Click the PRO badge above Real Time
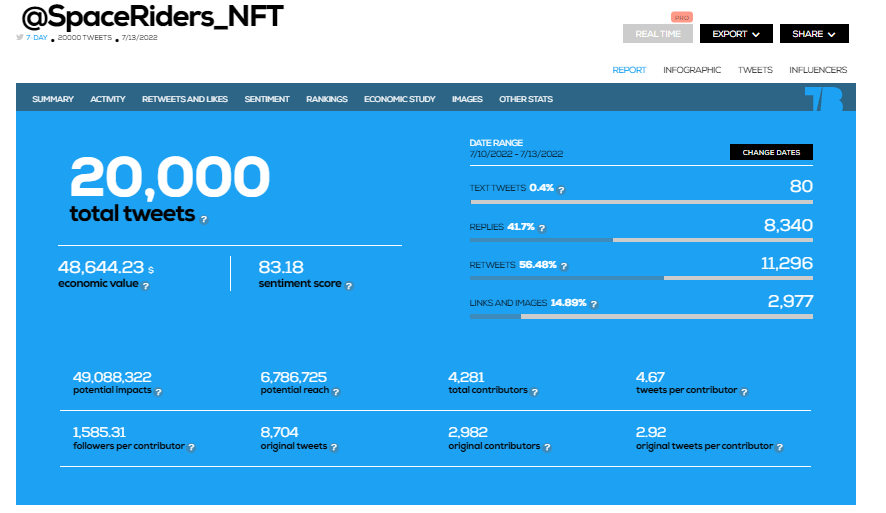Screen dimensions: 886x513 682,18
